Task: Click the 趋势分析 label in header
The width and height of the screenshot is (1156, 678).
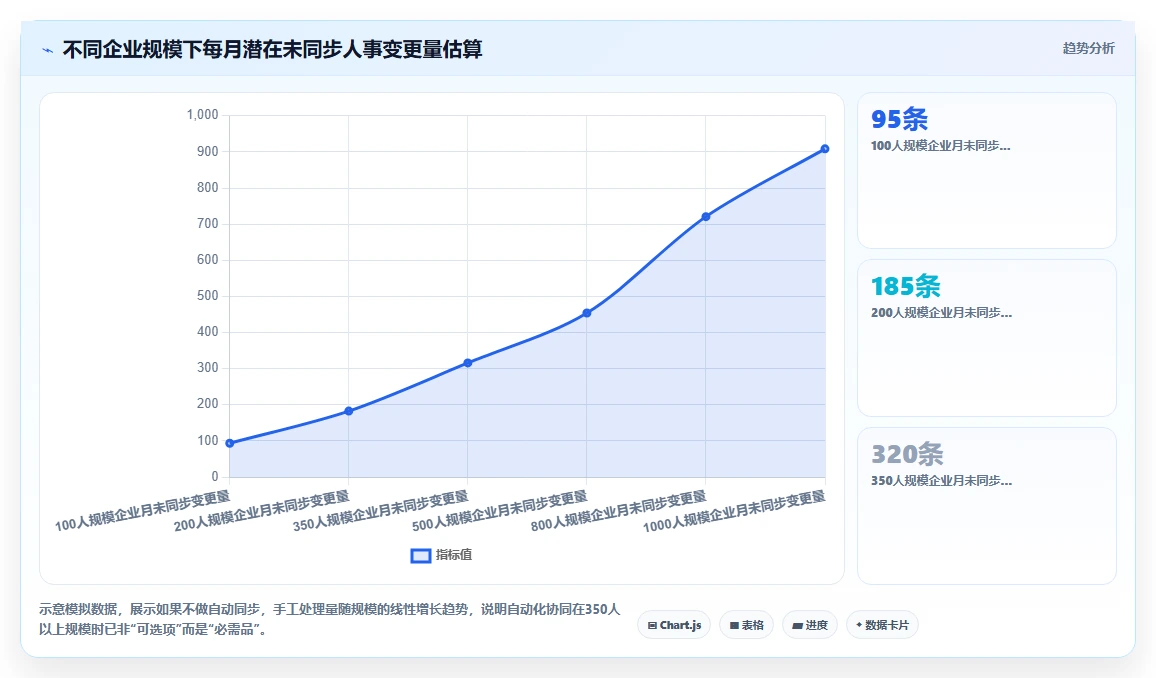Action: tap(1088, 49)
